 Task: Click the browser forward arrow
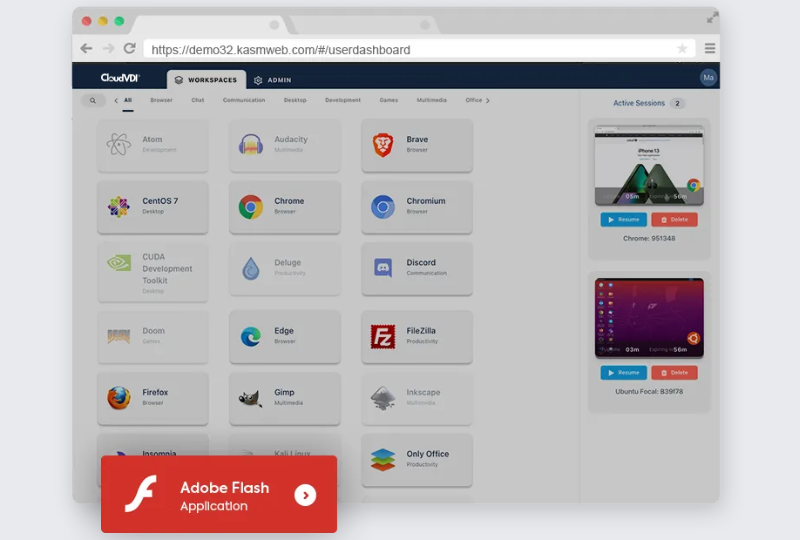(108, 48)
